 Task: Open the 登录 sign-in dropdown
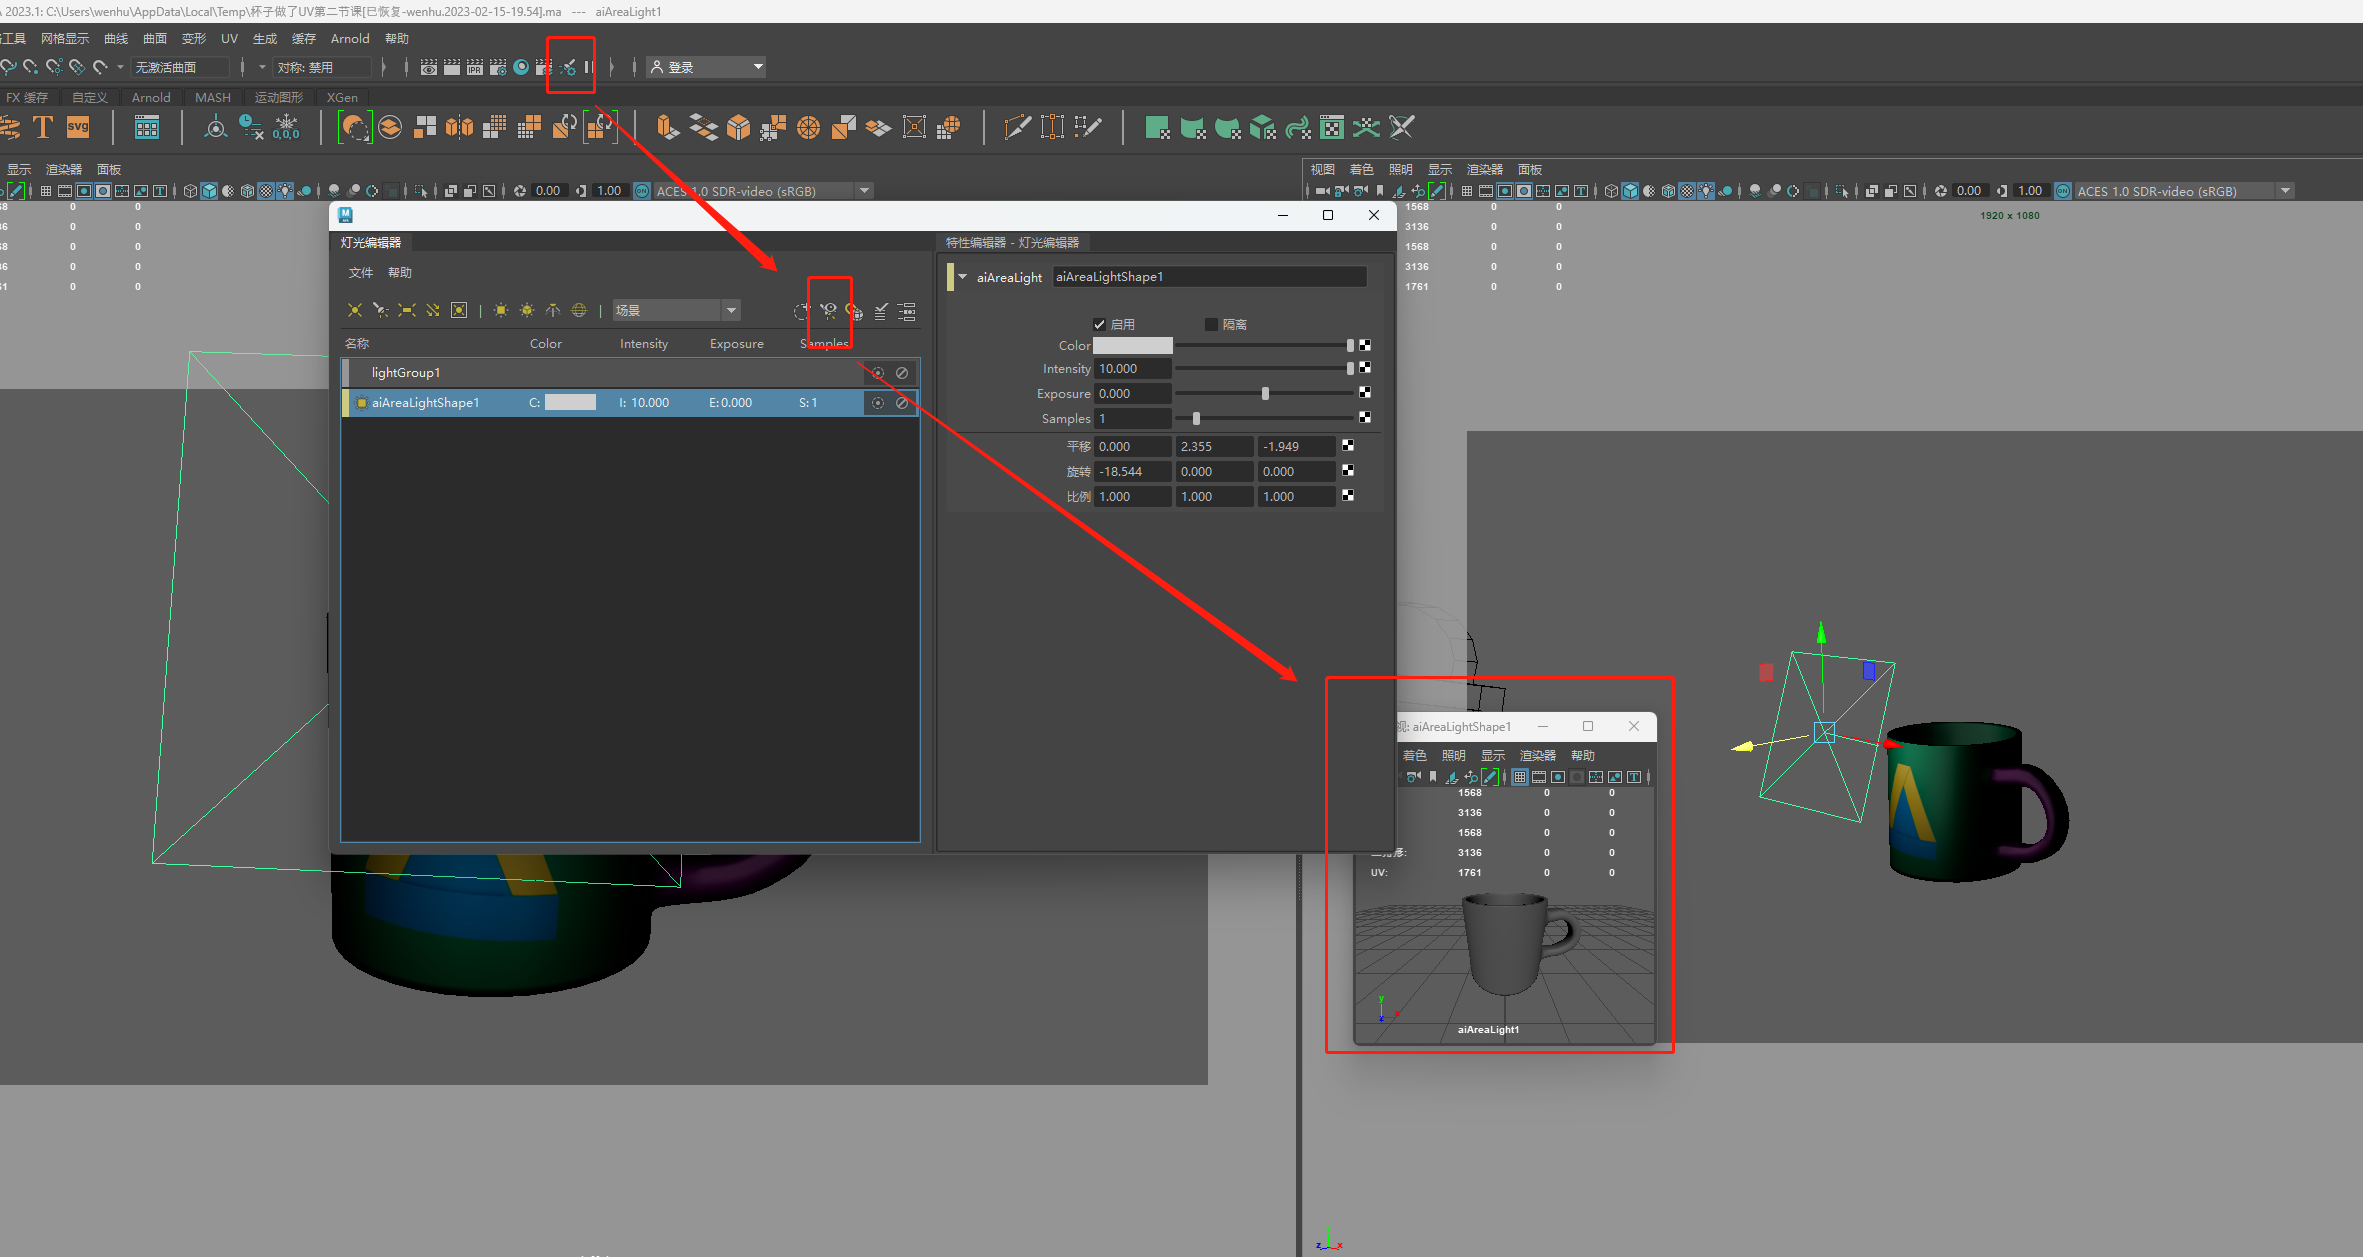(707, 67)
